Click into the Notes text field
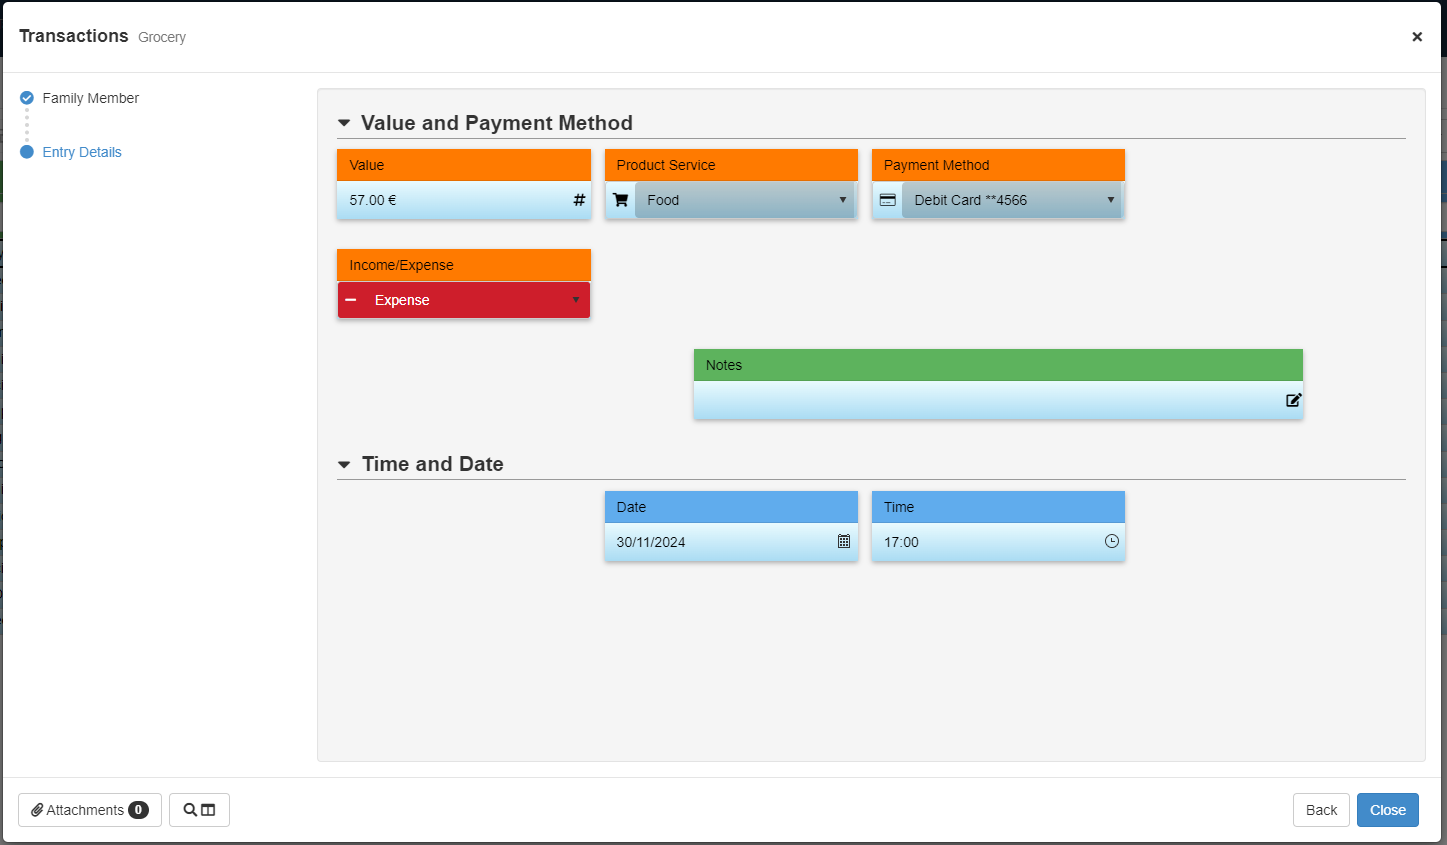1447x845 pixels. click(985, 400)
